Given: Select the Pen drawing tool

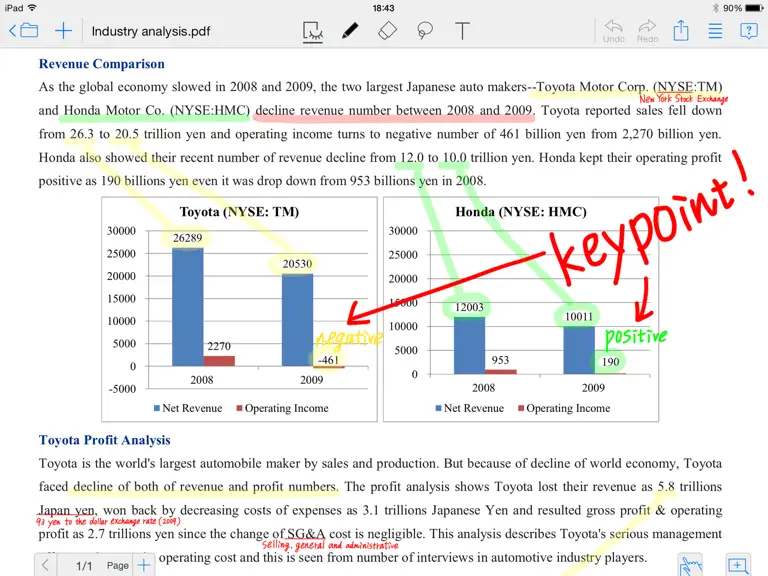Looking at the screenshot, I should click(350, 31).
